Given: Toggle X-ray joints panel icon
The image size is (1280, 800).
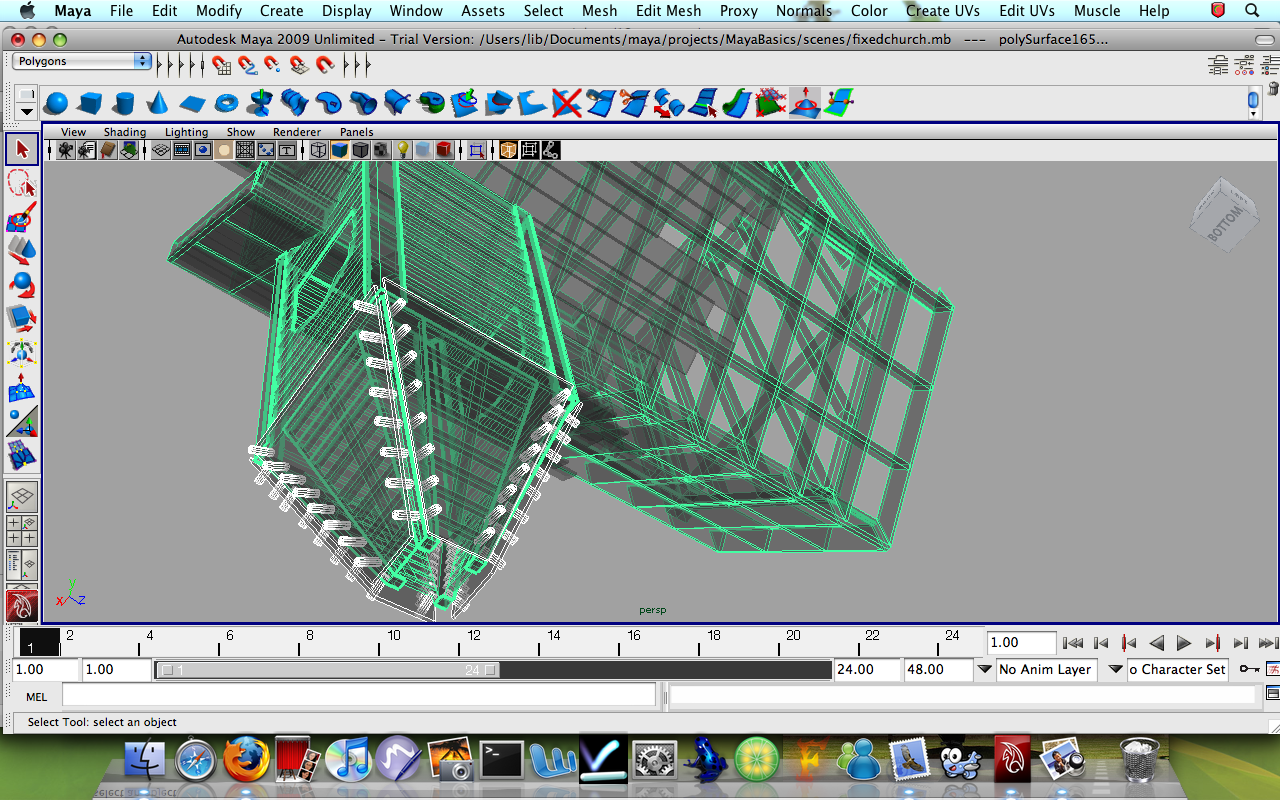Looking at the screenshot, I should 550,150.
